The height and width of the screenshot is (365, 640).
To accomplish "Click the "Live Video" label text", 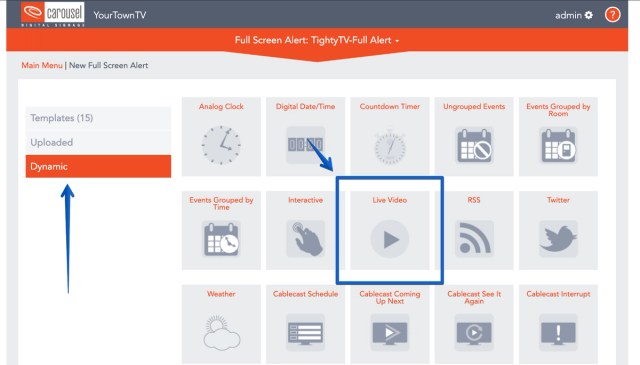I will point(390,200).
